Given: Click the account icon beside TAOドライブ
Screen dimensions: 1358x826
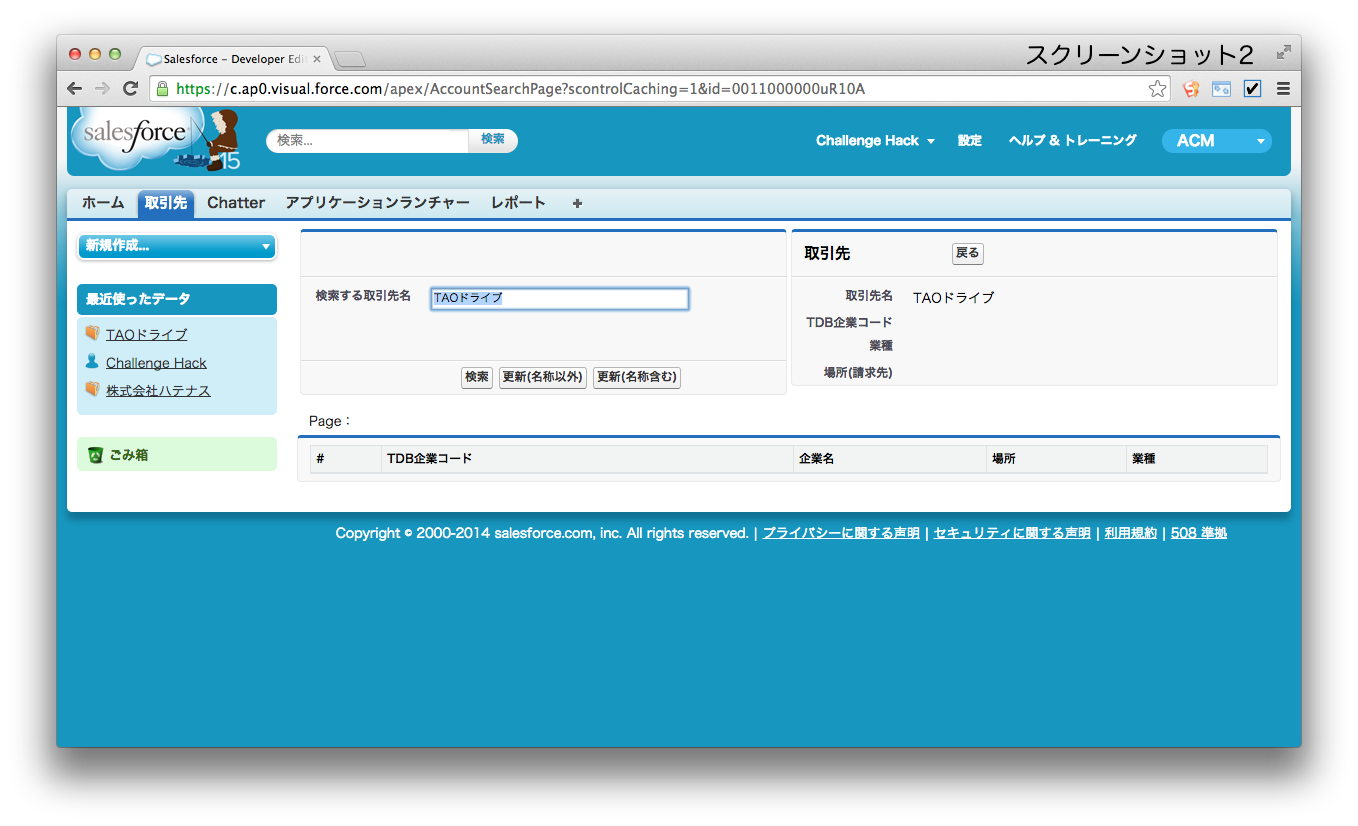Looking at the screenshot, I should 93,333.
